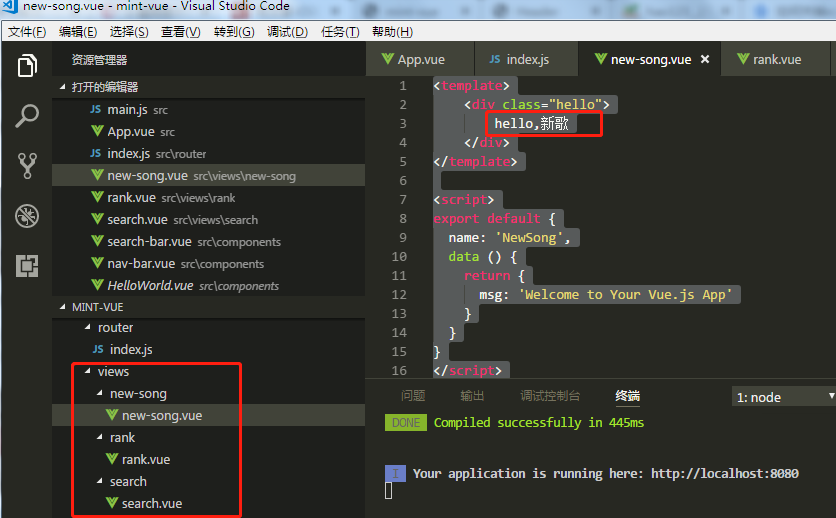Open the Search view in the activity bar
Screen dimensions: 836x518
pyautogui.click(x=27, y=116)
